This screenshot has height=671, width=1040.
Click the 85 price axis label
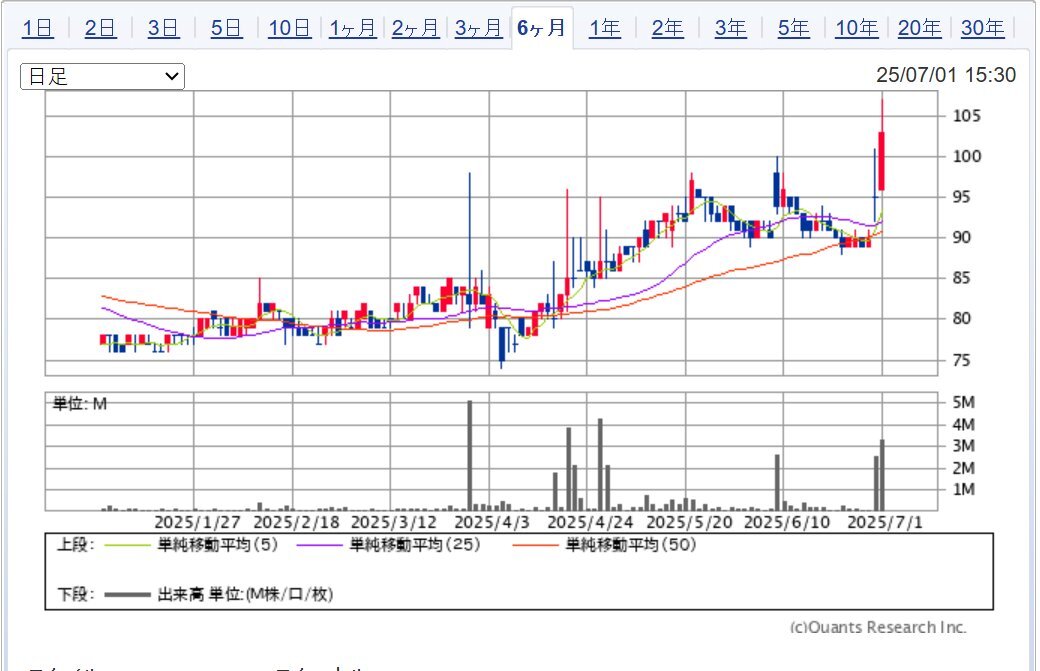click(x=962, y=278)
